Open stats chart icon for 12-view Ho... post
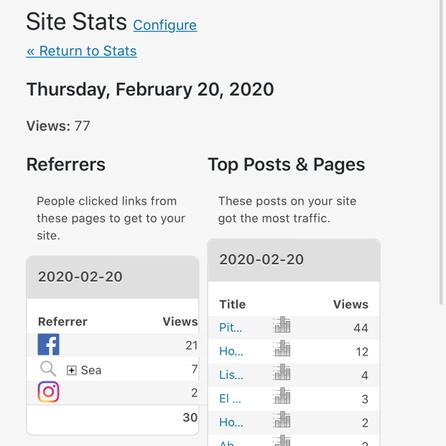The height and width of the screenshot is (446, 446). [282, 349]
